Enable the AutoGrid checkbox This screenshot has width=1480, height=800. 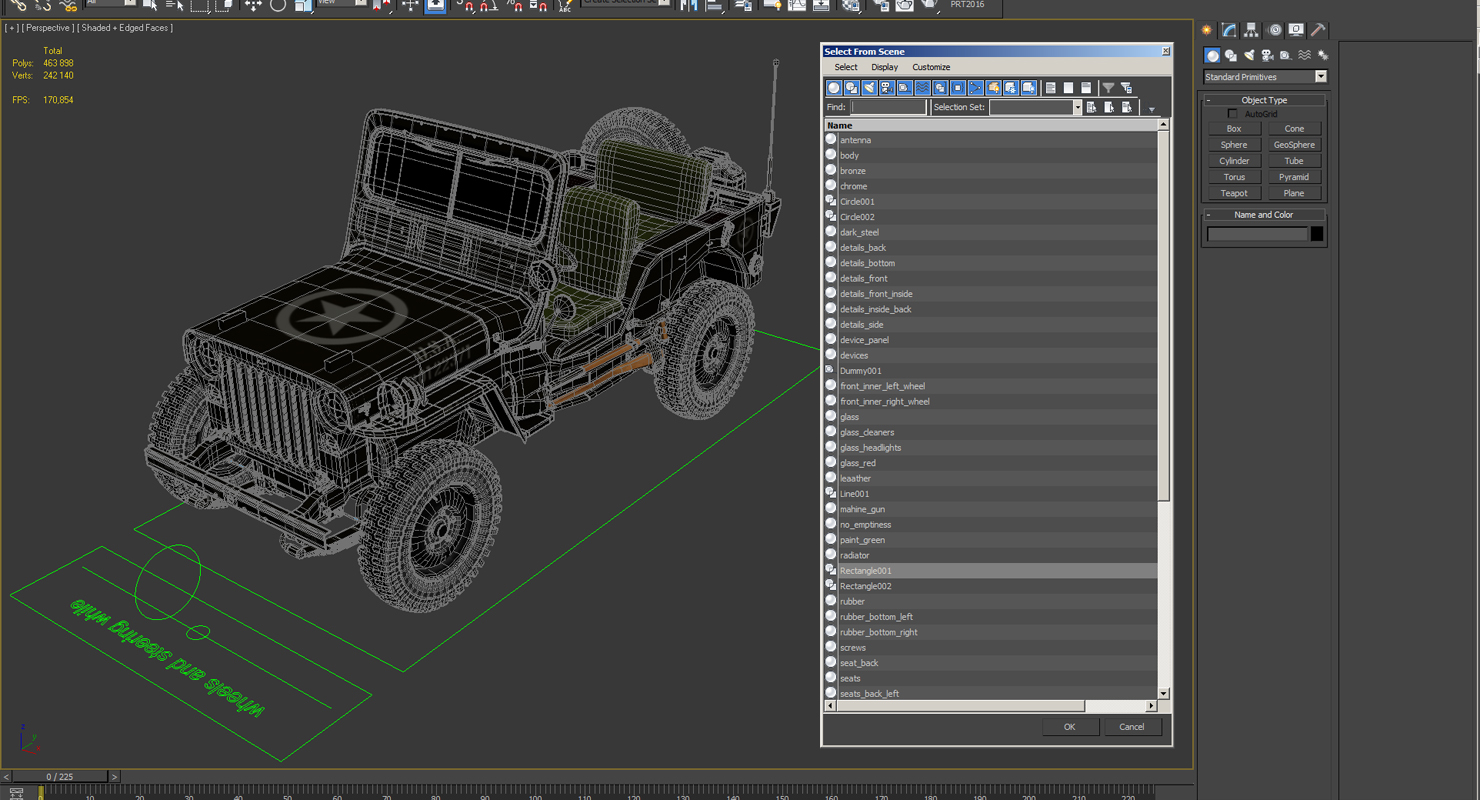(1232, 114)
